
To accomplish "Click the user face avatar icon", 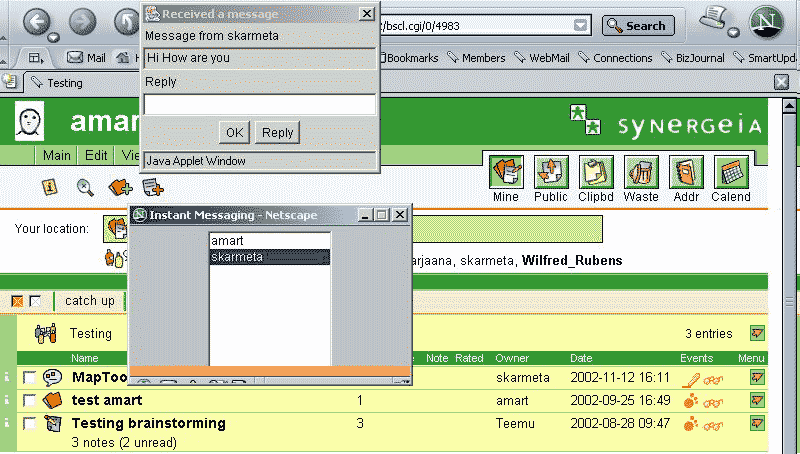I will coord(29,121).
